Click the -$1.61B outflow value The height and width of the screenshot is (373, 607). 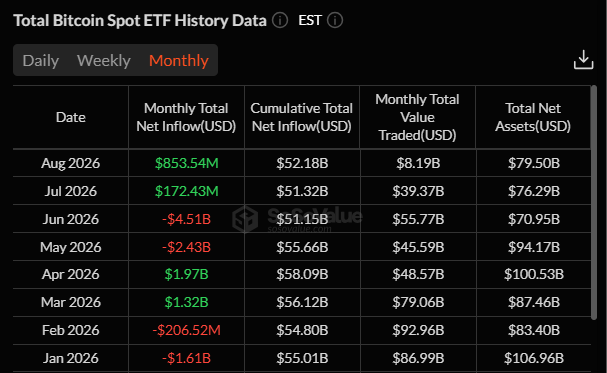186,358
